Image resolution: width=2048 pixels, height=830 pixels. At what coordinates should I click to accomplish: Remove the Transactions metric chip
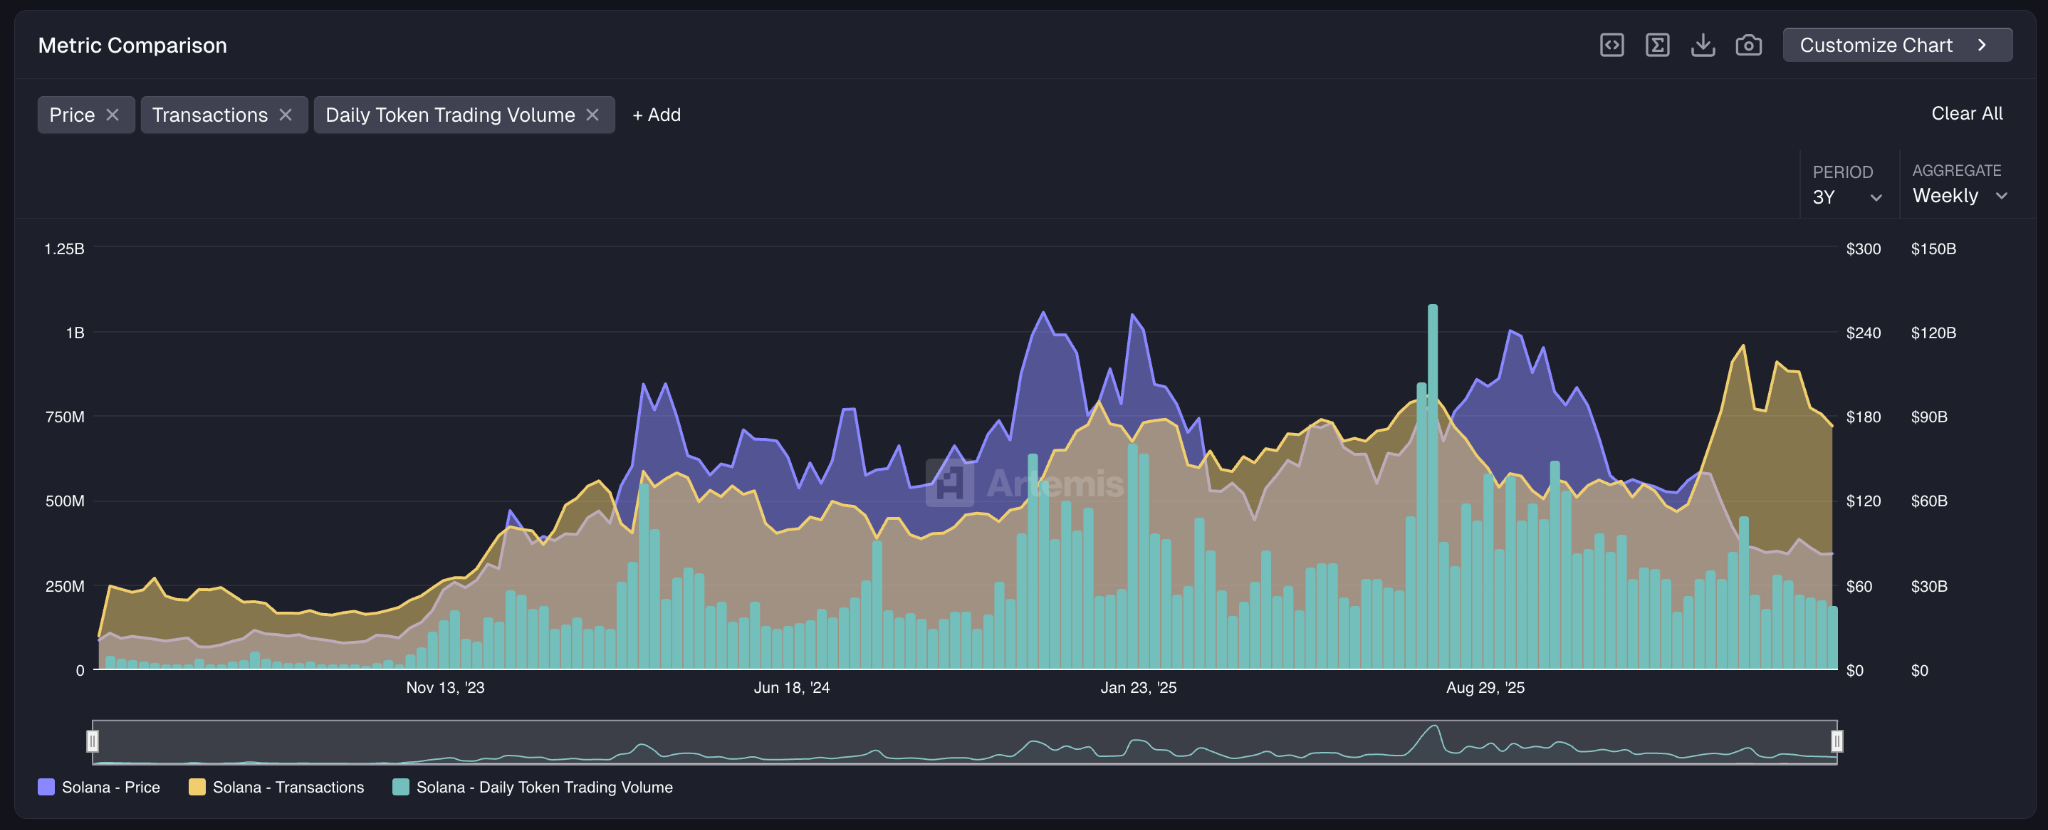click(x=286, y=115)
